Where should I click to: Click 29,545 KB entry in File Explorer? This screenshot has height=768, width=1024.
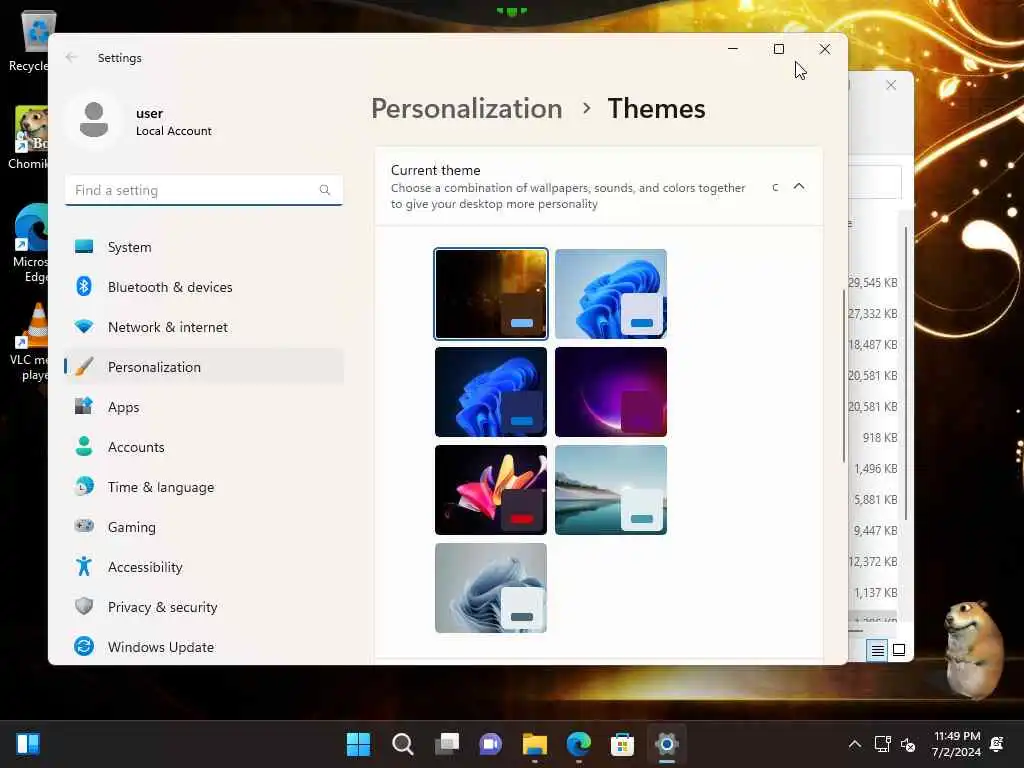pos(872,283)
